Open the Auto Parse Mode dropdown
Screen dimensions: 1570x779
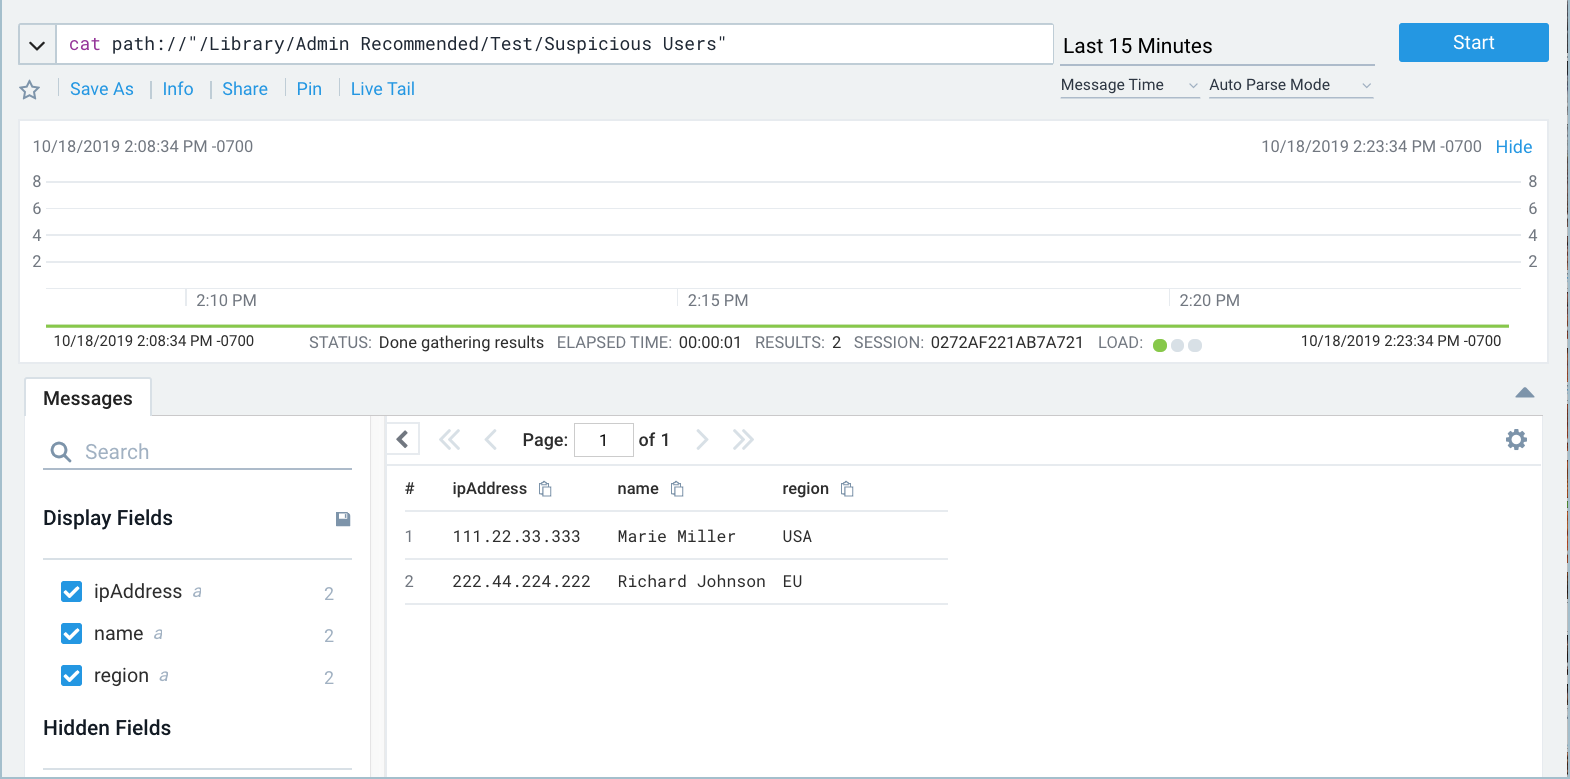pyautogui.click(x=1290, y=85)
